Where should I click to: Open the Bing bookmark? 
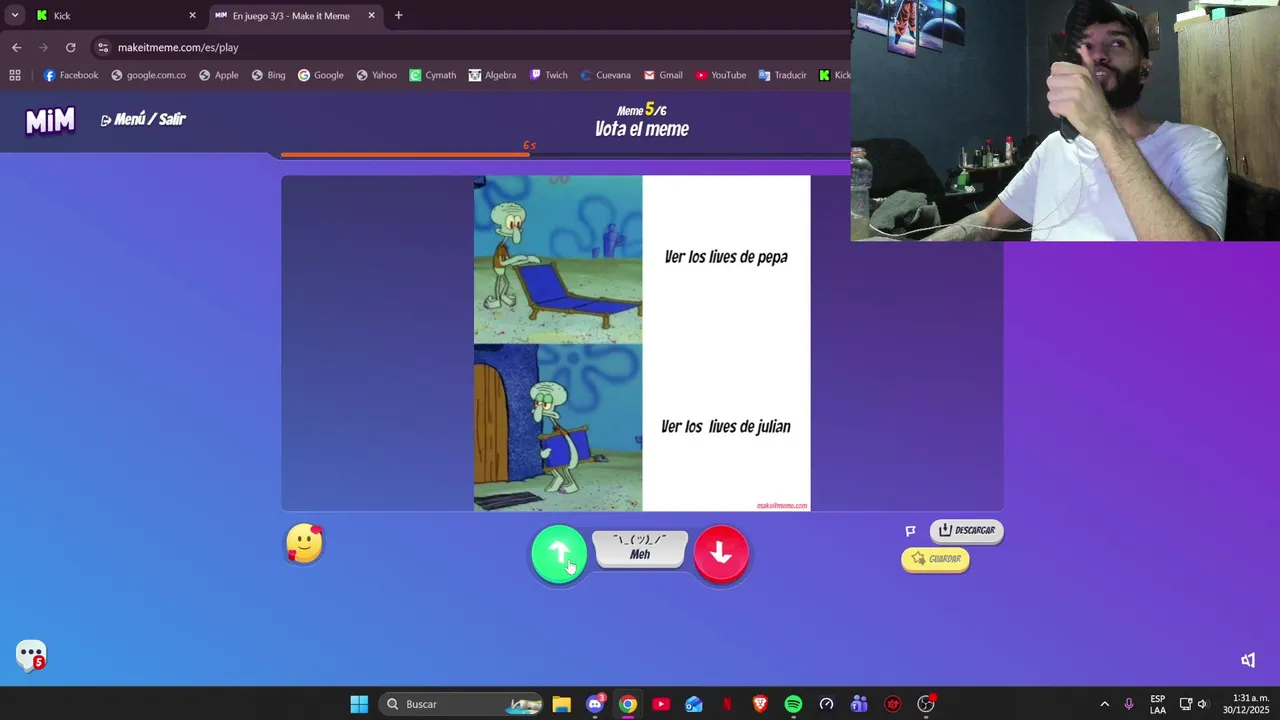click(x=268, y=75)
